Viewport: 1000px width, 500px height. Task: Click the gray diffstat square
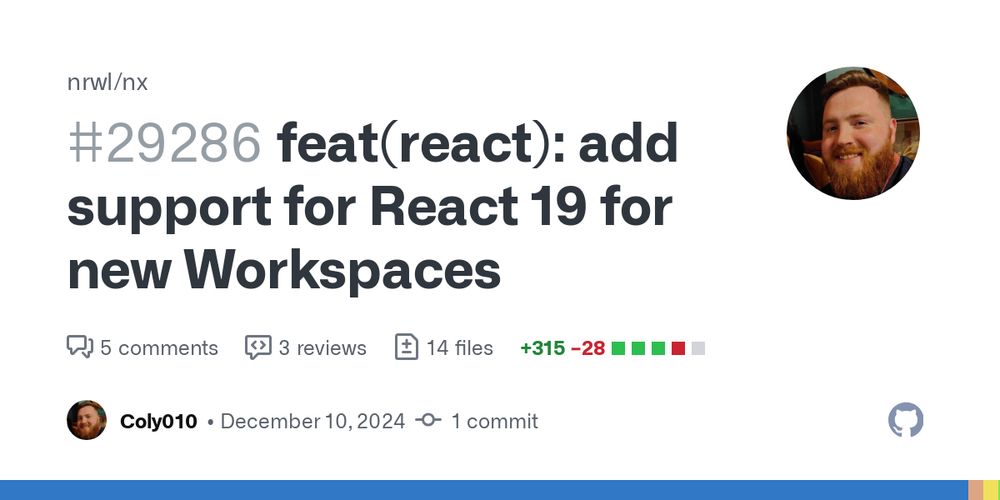coord(698,348)
